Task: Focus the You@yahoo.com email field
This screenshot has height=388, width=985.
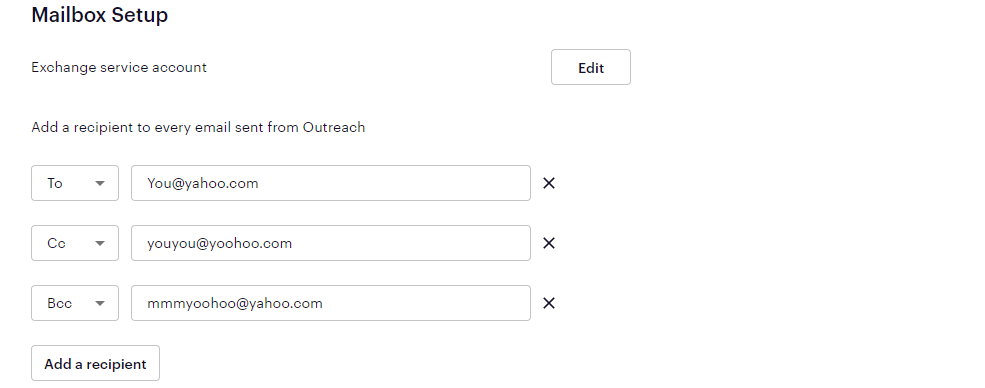Action: [x=330, y=183]
